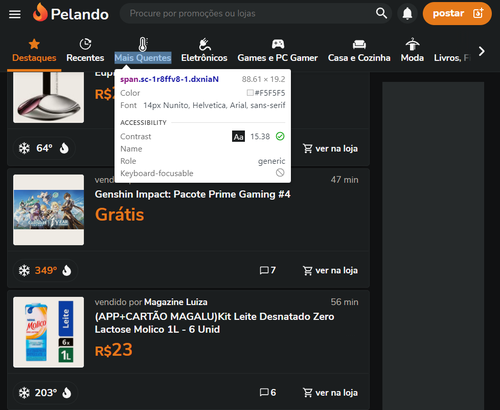Click the Magazine Luiza seller link
Image resolution: width=500 pixels, height=410 pixels.
tap(176, 302)
